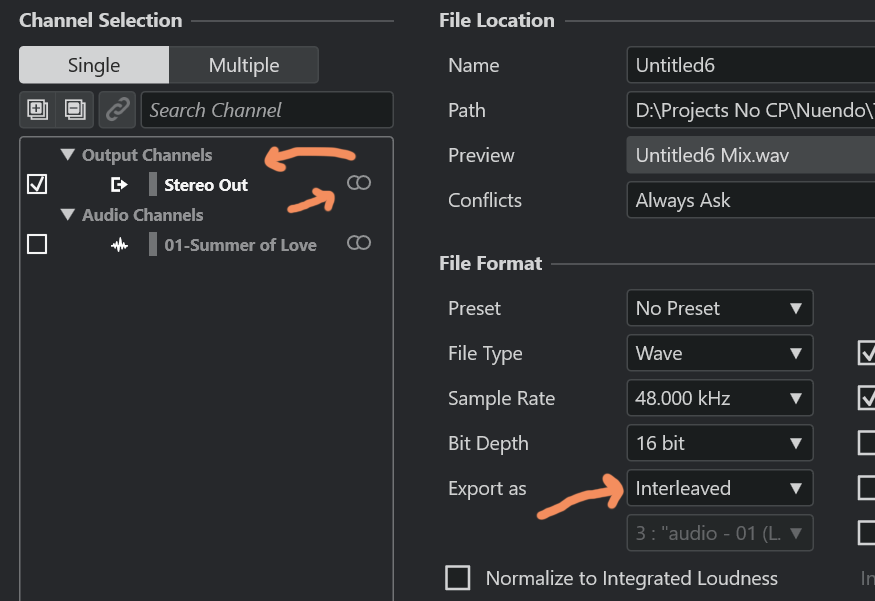Open the File Type Wave dropdown
The width and height of the screenshot is (875, 601).
(719, 353)
